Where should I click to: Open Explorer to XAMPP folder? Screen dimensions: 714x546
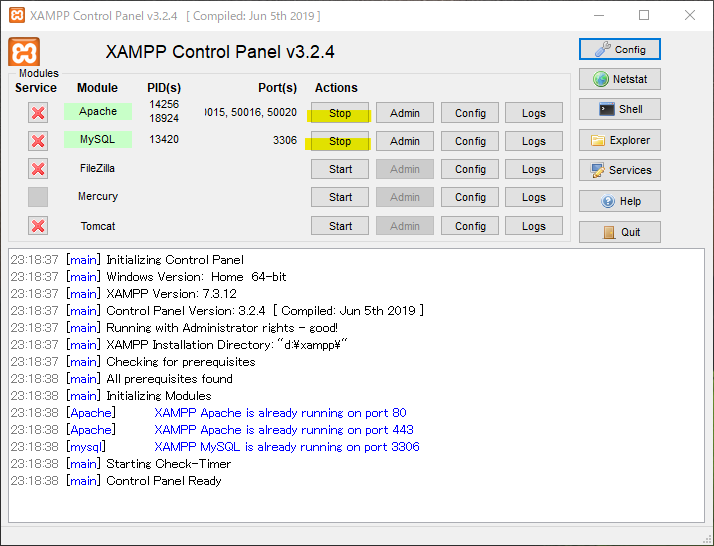click(620, 140)
